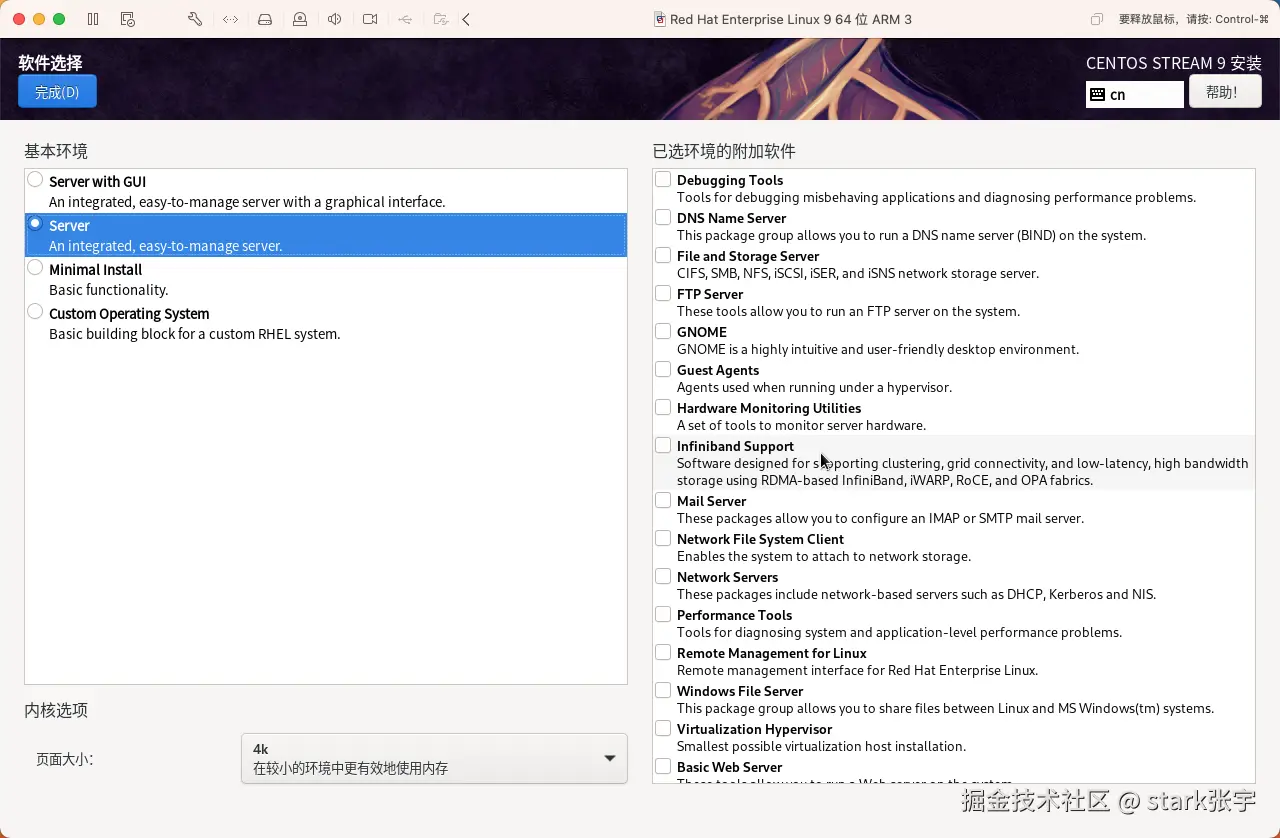Viewport: 1280px width, 838px height.
Task: Click the hard disk icon in the toolbar
Action: (x=265, y=19)
